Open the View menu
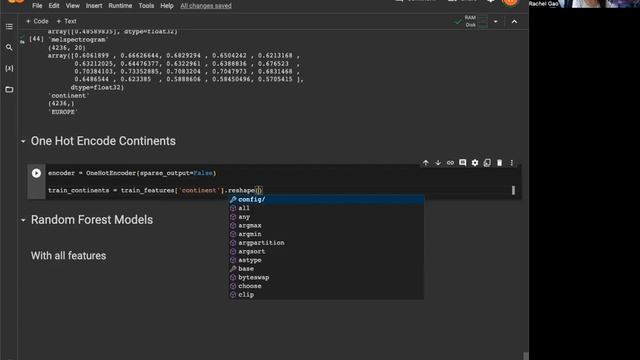This screenshot has width=640, height=360. (x=73, y=6)
